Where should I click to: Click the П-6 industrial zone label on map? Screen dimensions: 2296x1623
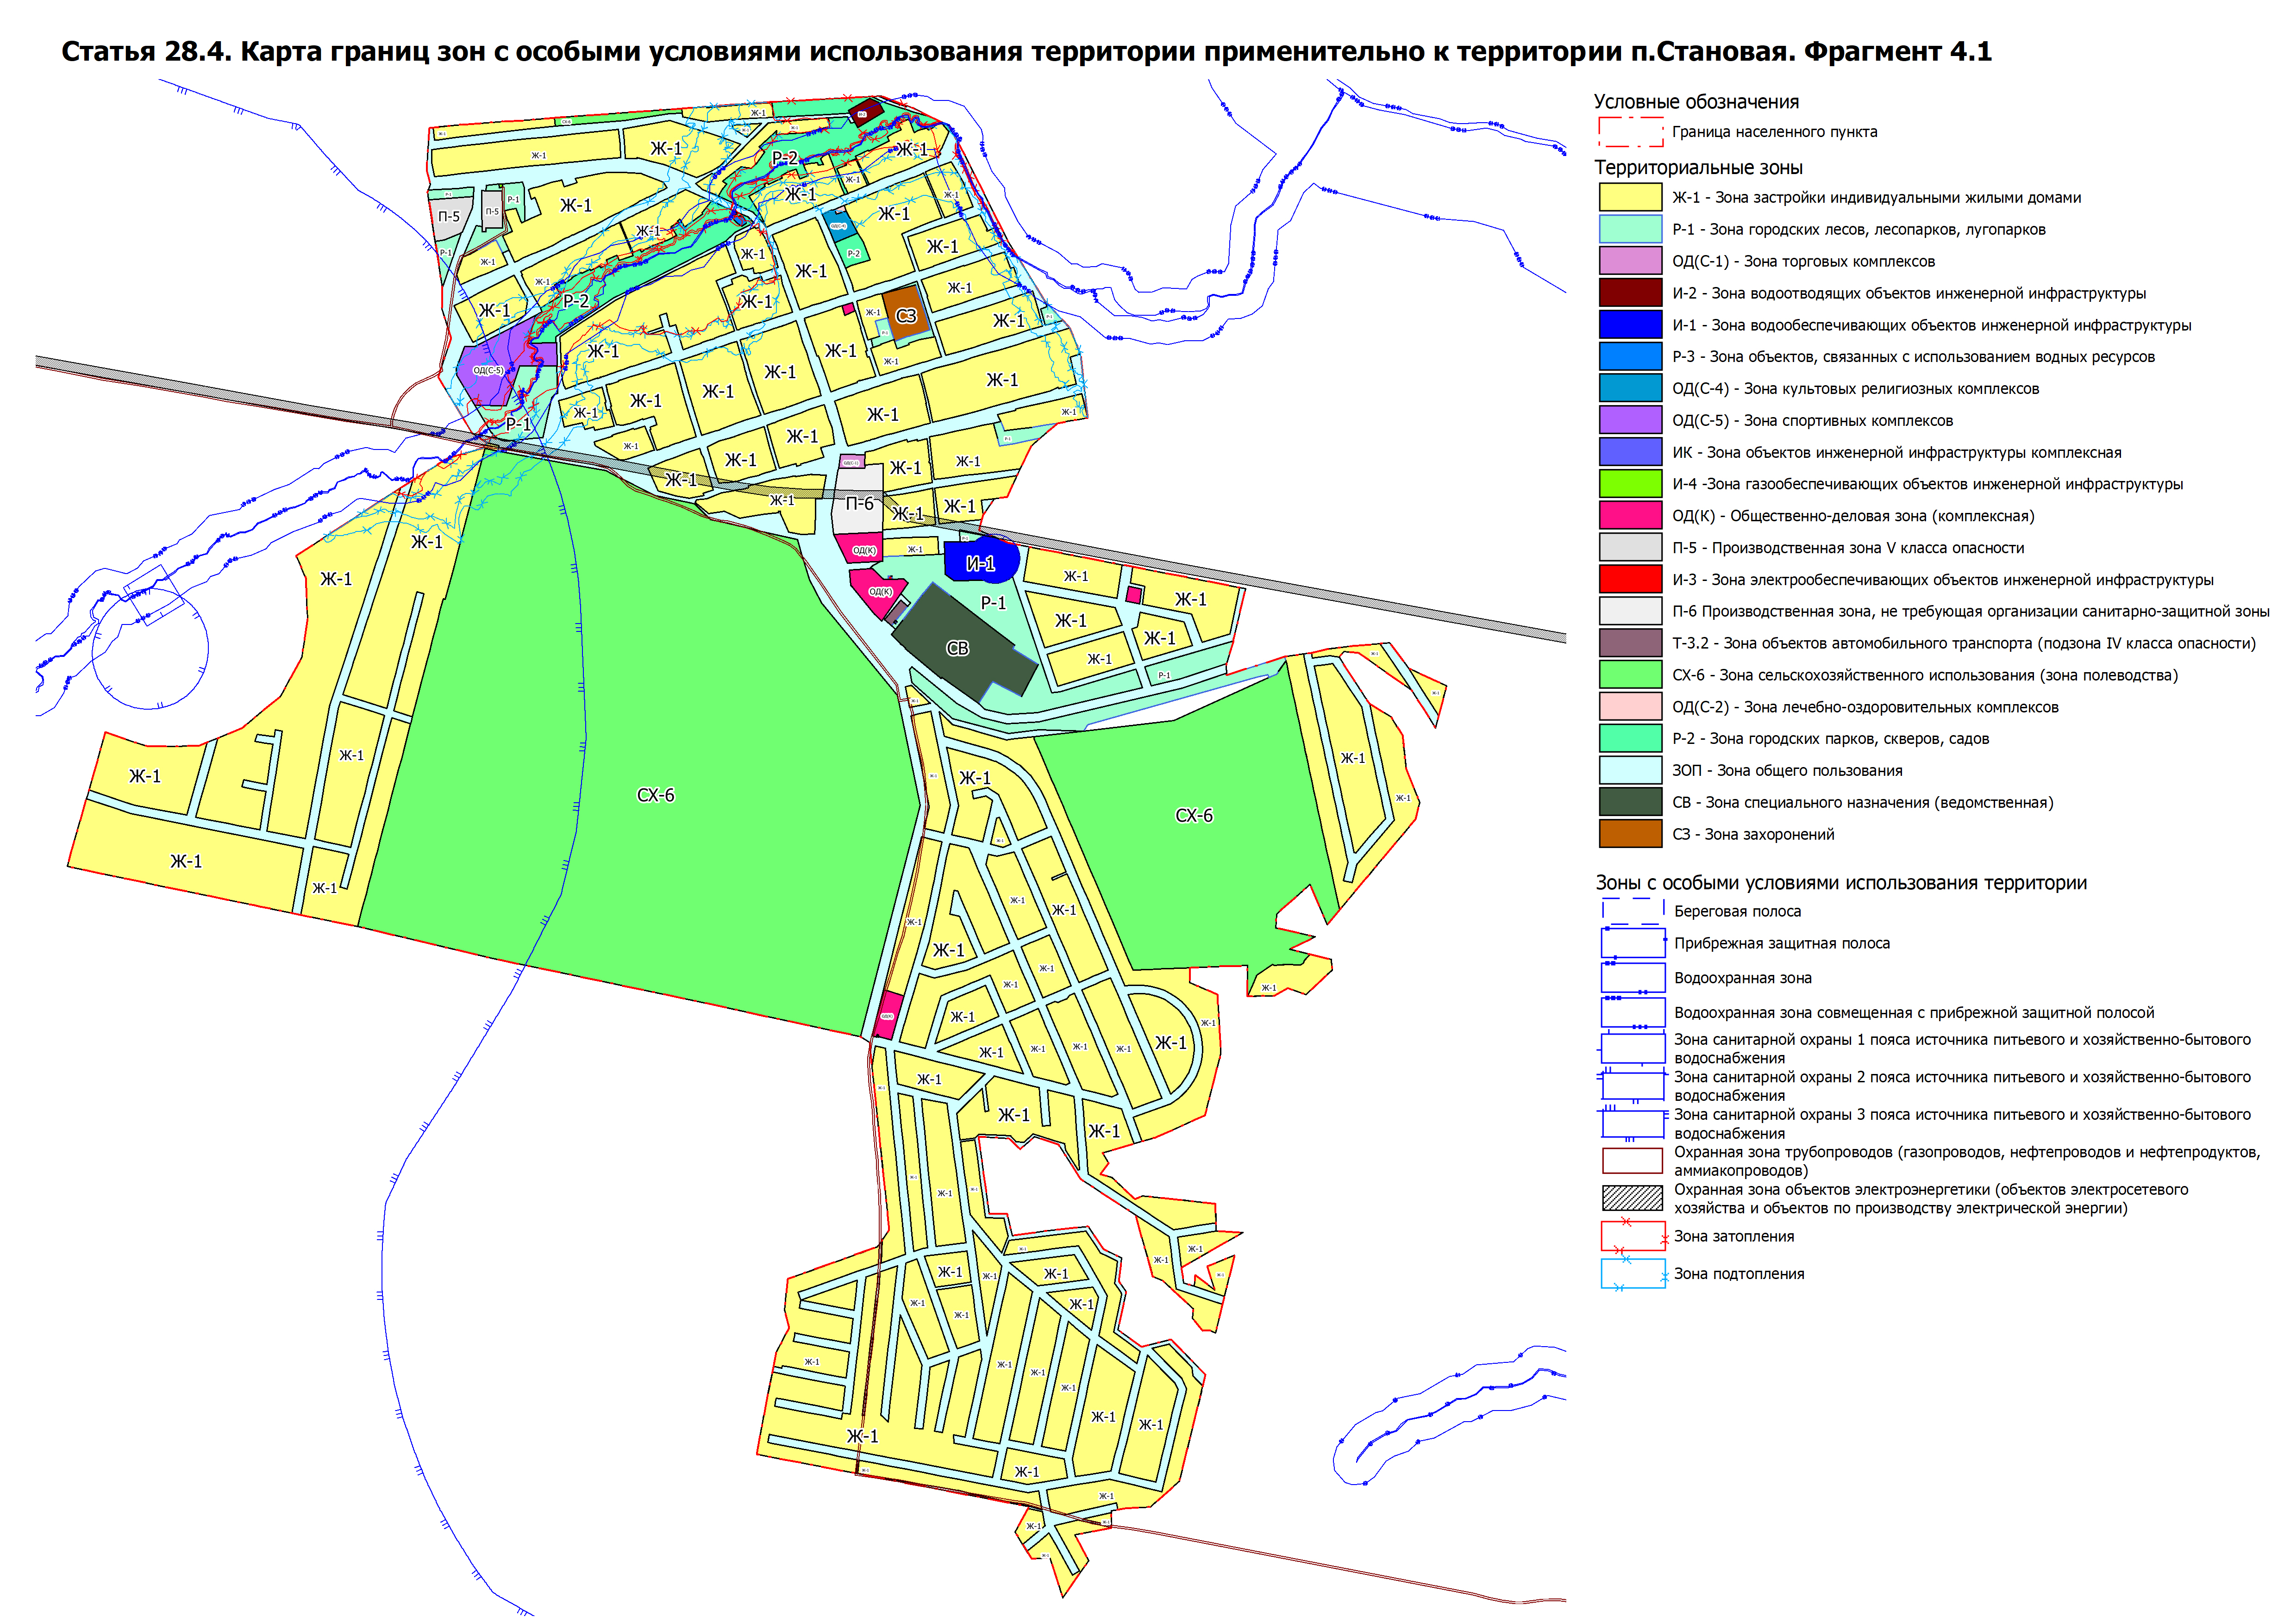click(859, 503)
